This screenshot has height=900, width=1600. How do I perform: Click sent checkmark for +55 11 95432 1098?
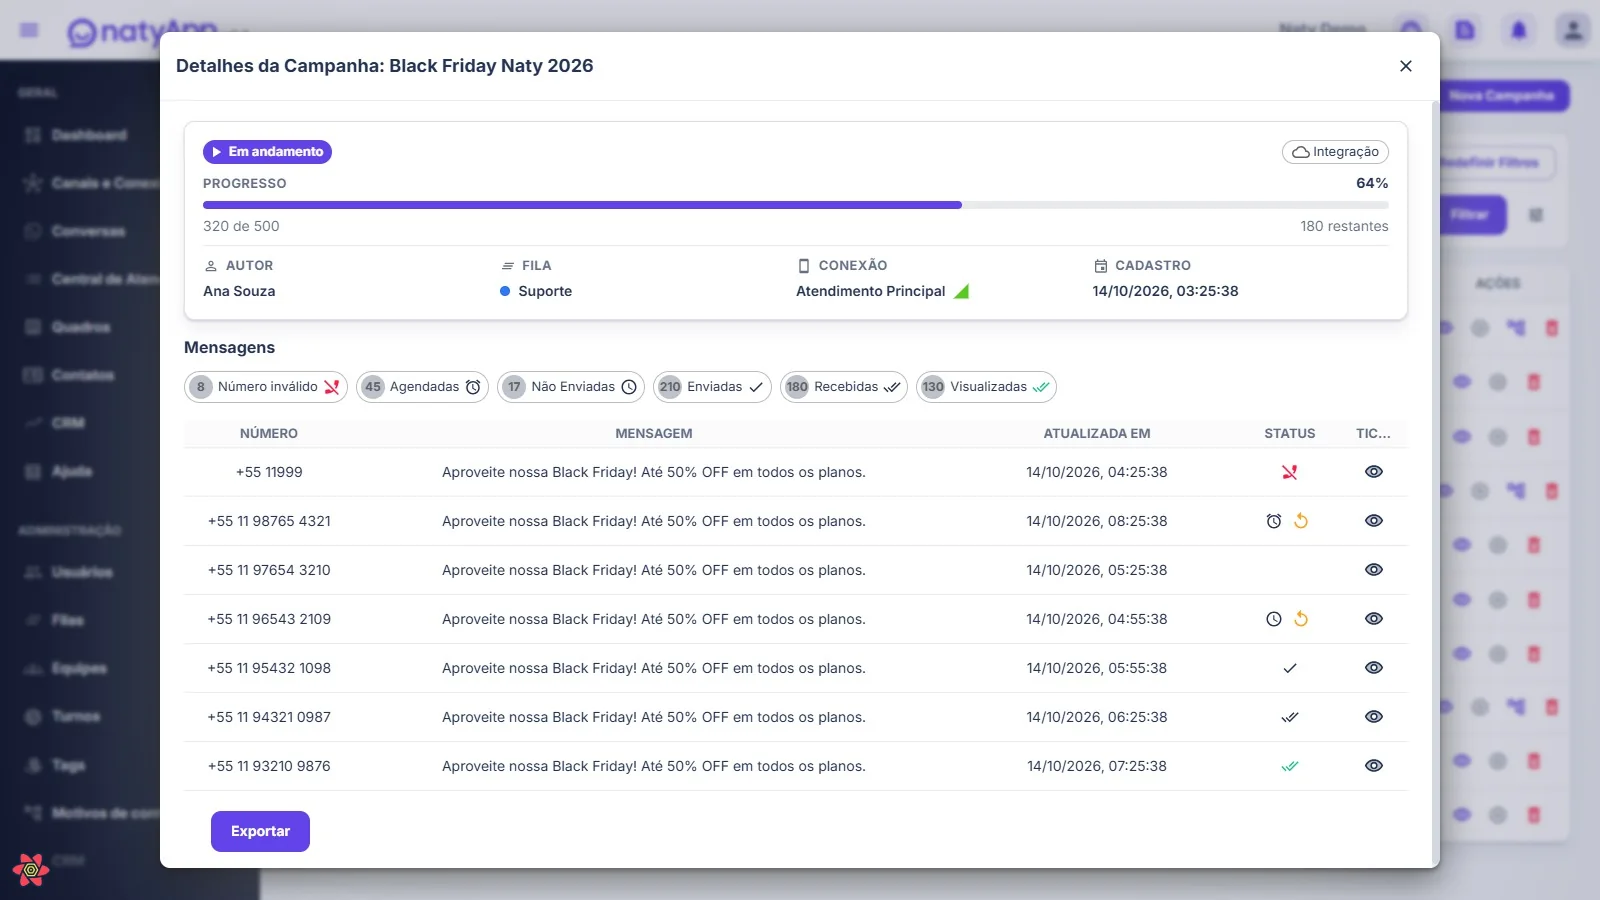click(1290, 668)
